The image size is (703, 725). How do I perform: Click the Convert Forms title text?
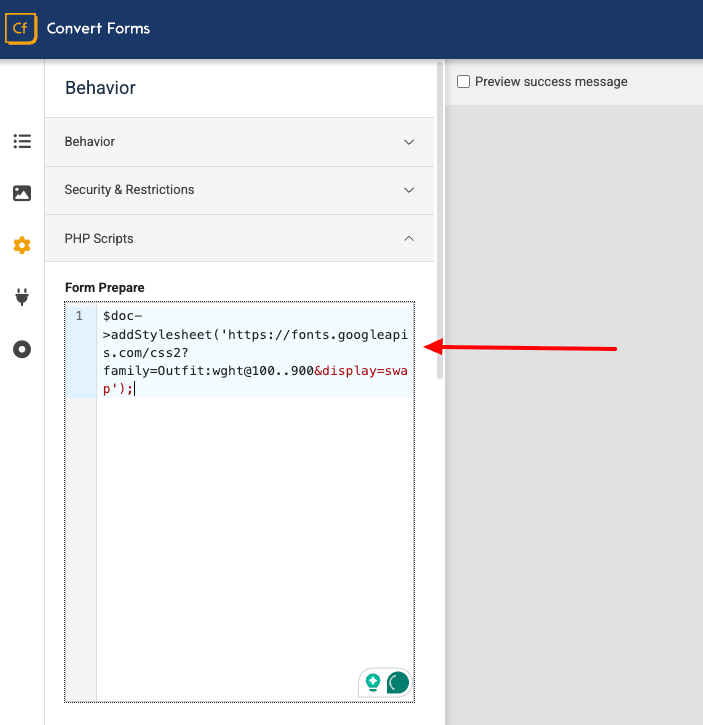tap(98, 29)
